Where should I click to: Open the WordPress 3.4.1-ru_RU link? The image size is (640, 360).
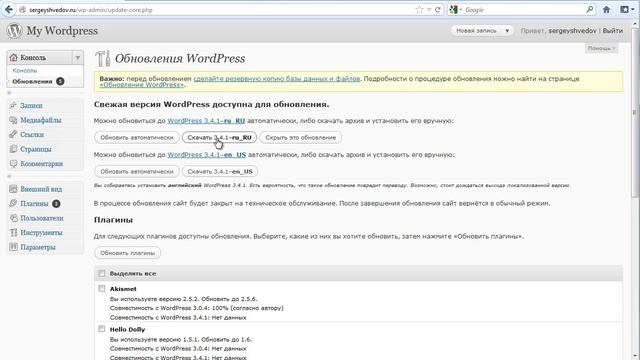point(206,121)
